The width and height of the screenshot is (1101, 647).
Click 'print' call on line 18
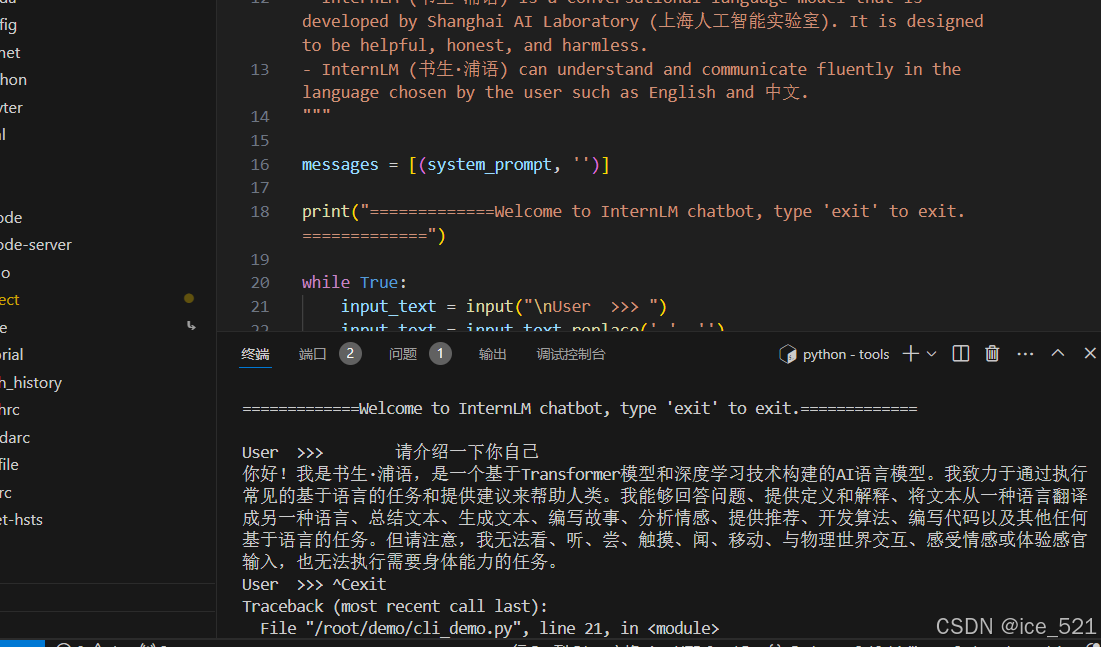point(326,211)
